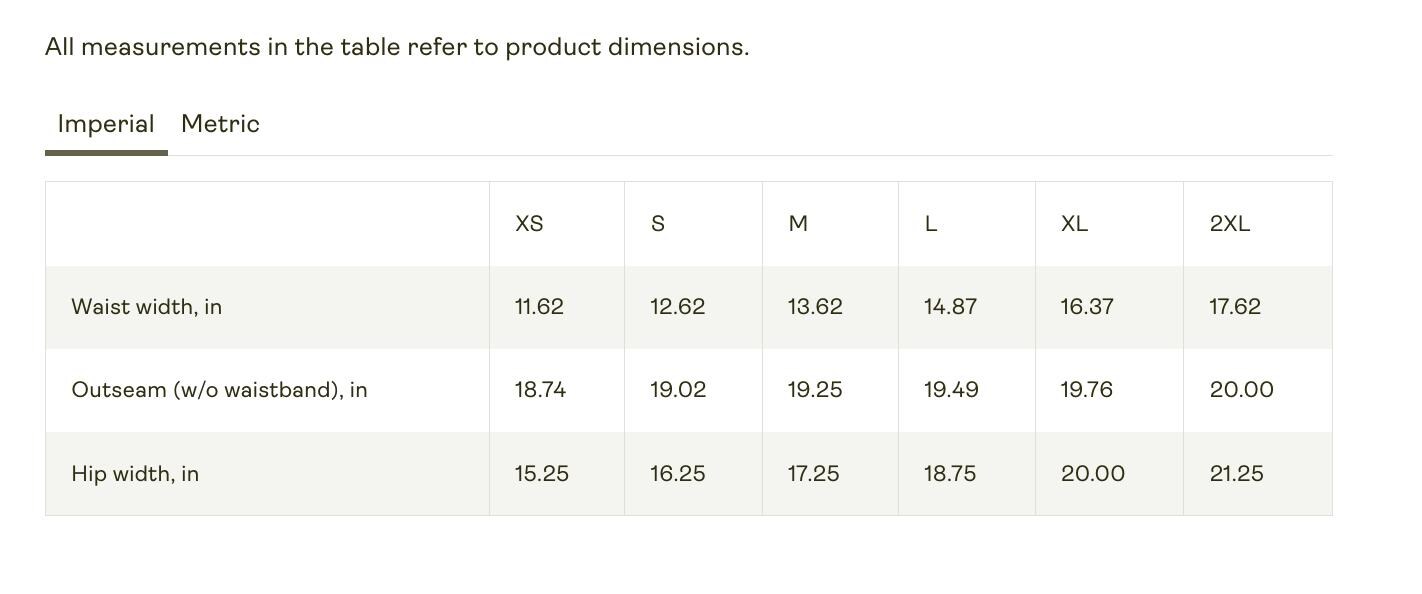Click outseam value 19.25 for M
This screenshot has height=594, width=1422.
(815, 390)
